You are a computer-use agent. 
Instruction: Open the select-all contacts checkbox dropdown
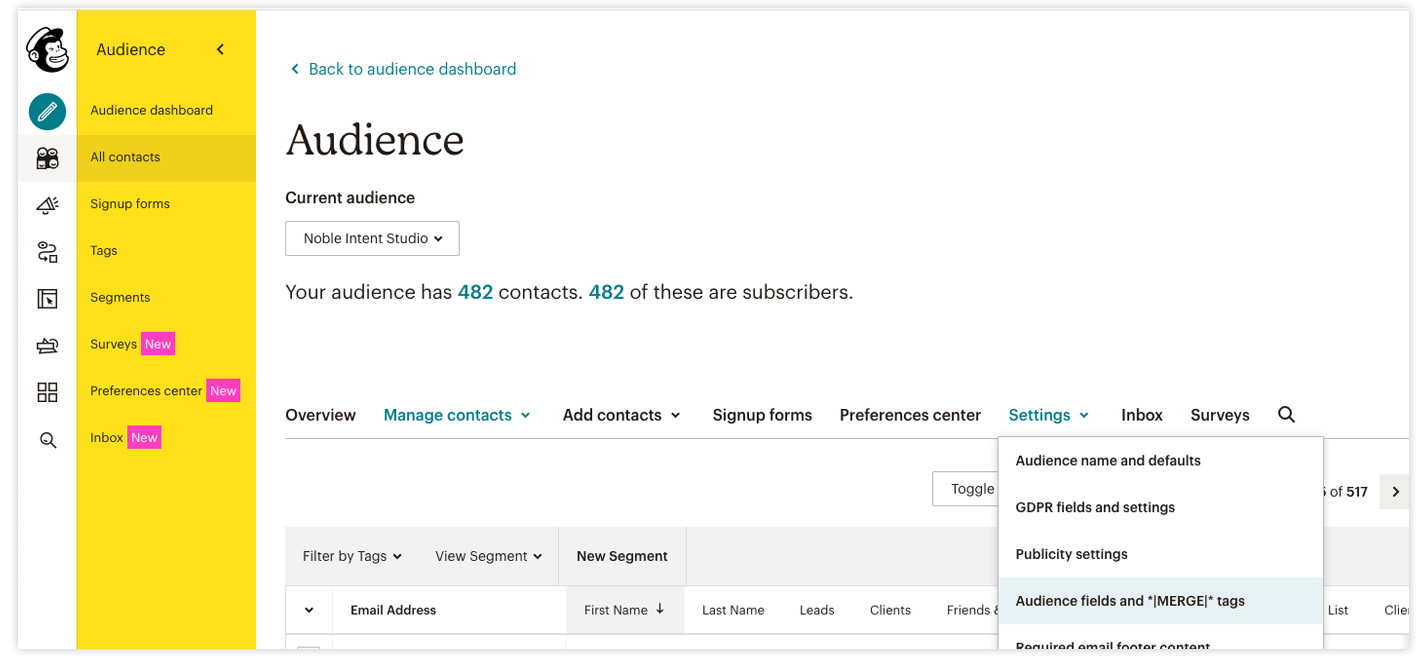pyautogui.click(x=309, y=610)
